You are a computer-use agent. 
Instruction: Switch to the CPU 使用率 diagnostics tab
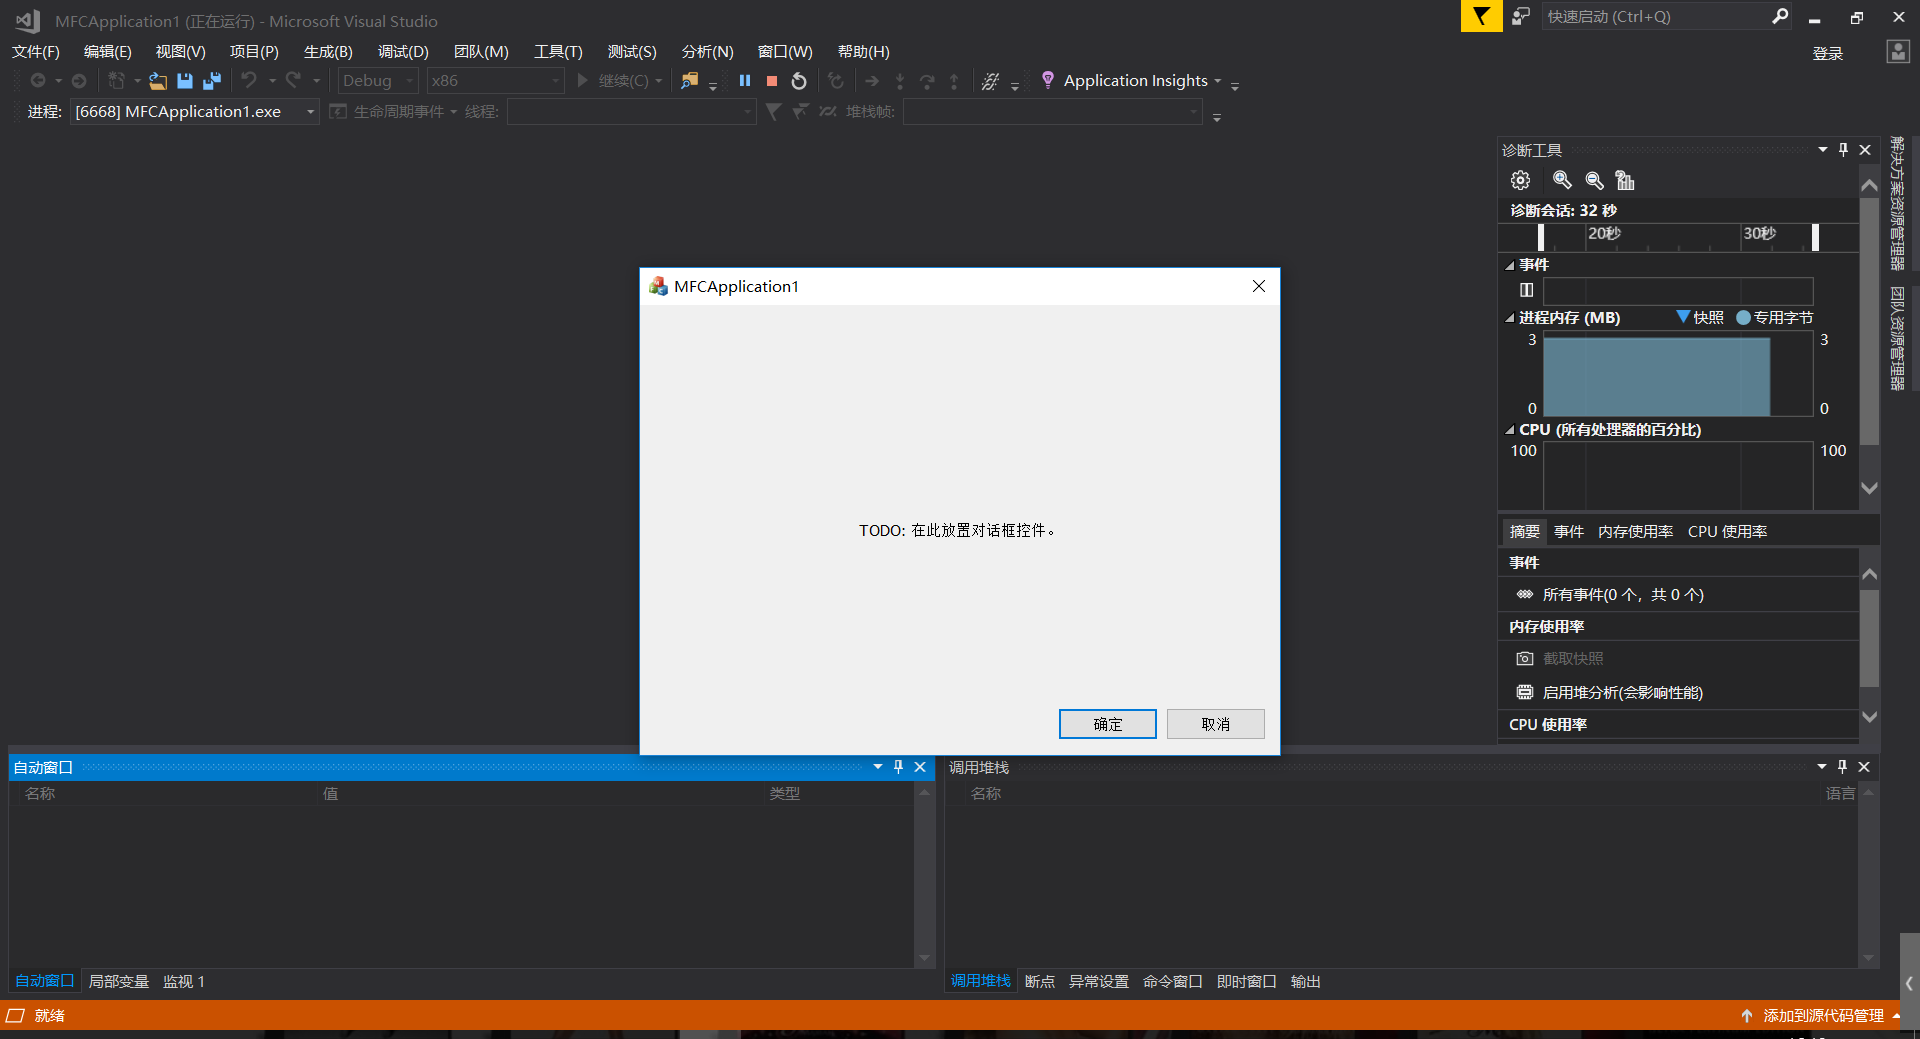point(1727,531)
